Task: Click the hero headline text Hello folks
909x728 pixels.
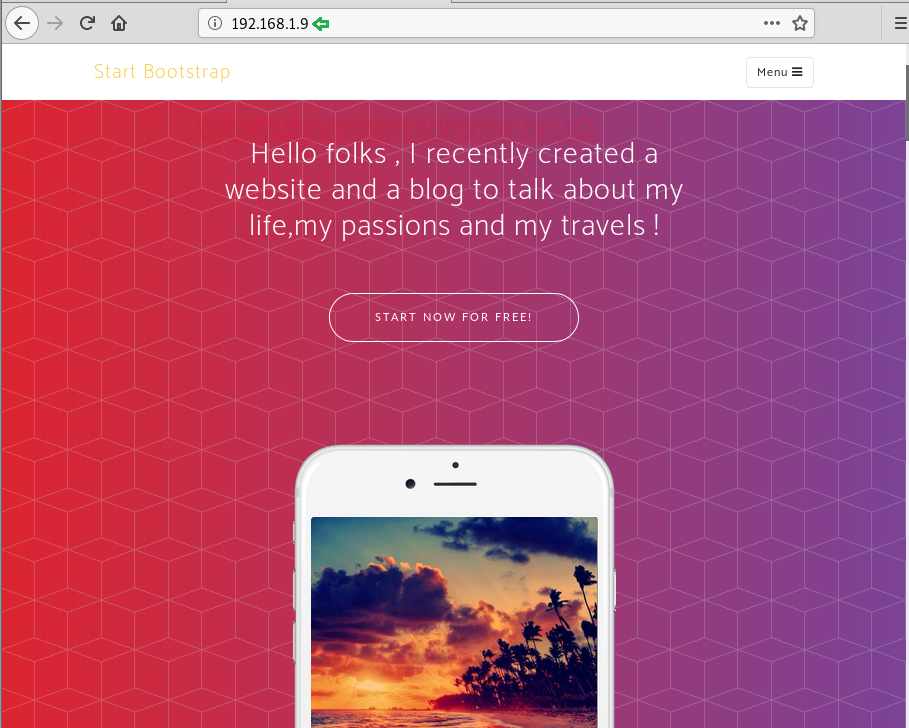Action: pos(318,154)
